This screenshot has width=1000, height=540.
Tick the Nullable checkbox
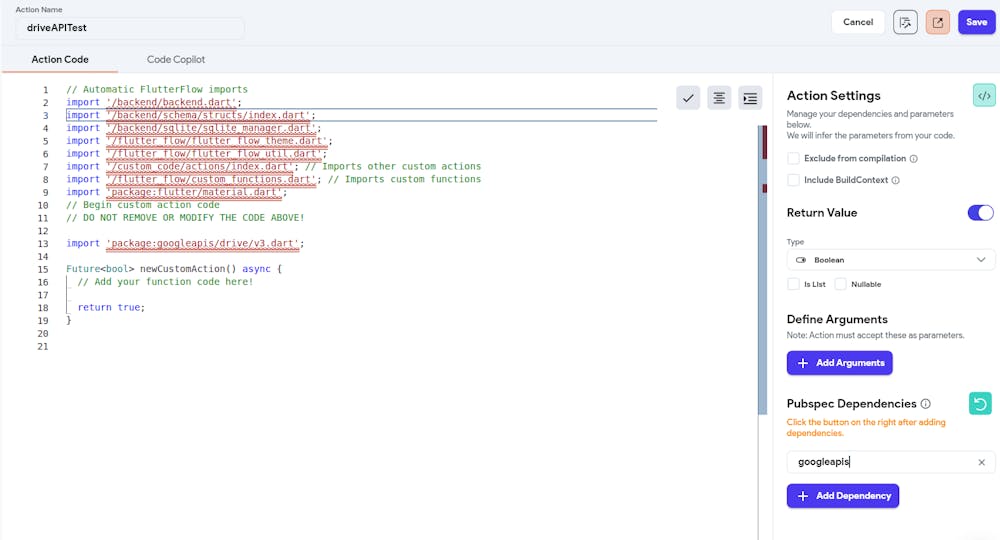[840, 284]
